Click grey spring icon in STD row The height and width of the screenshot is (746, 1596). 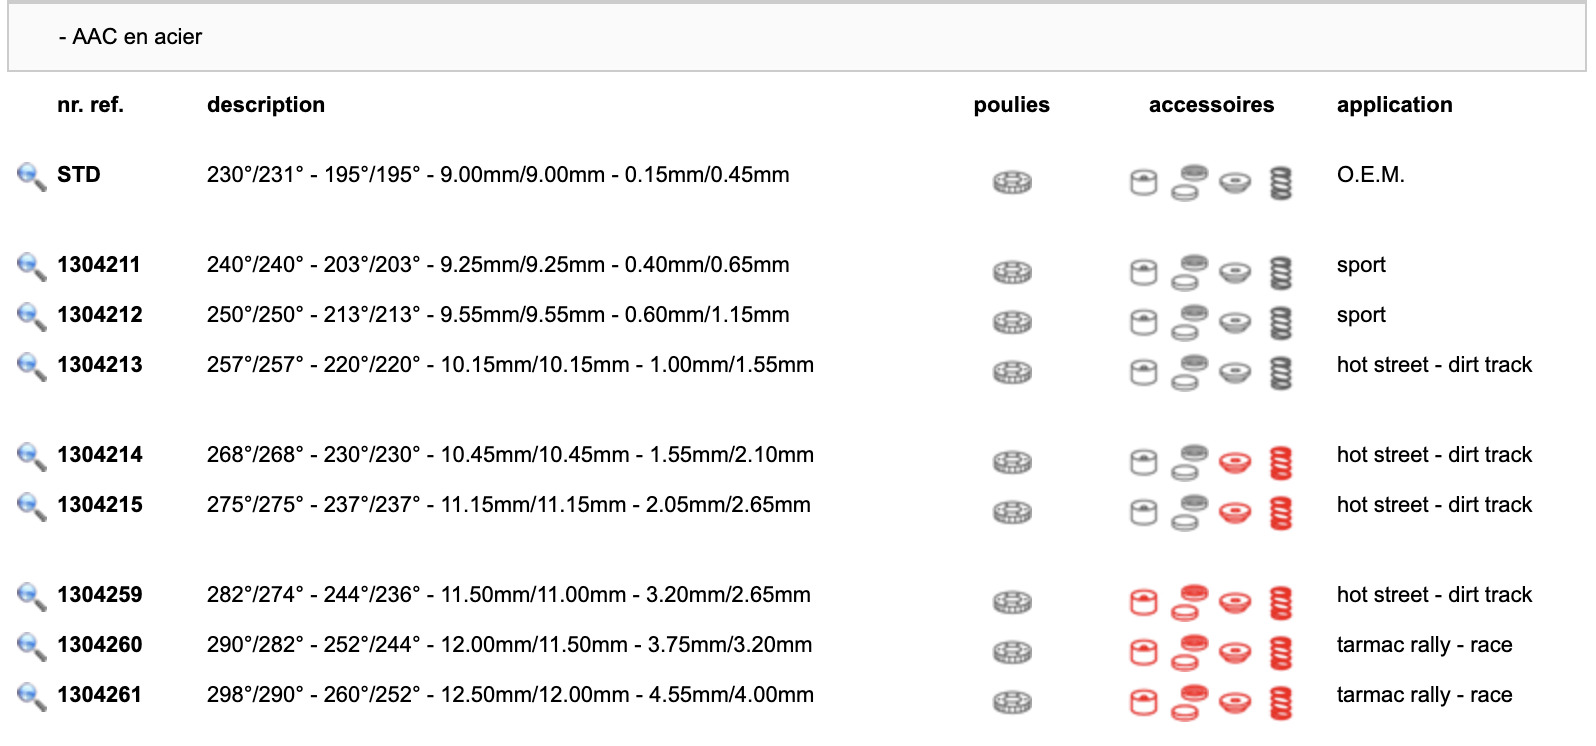click(1281, 182)
